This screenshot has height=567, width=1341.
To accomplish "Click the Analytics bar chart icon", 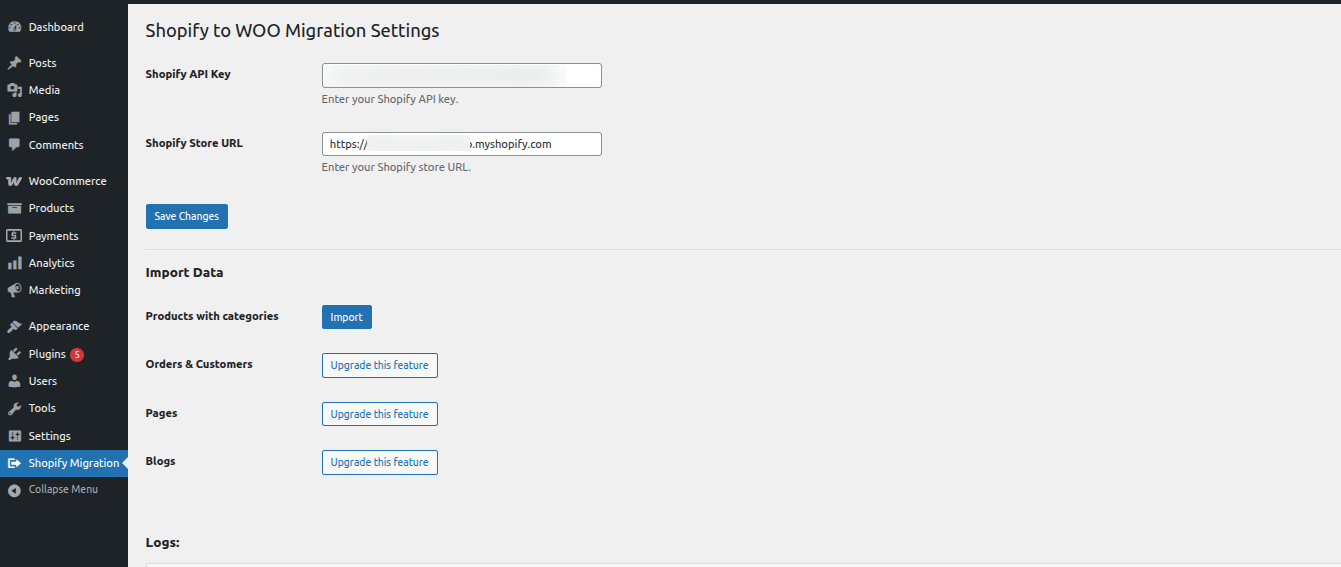I will [14, 263].
